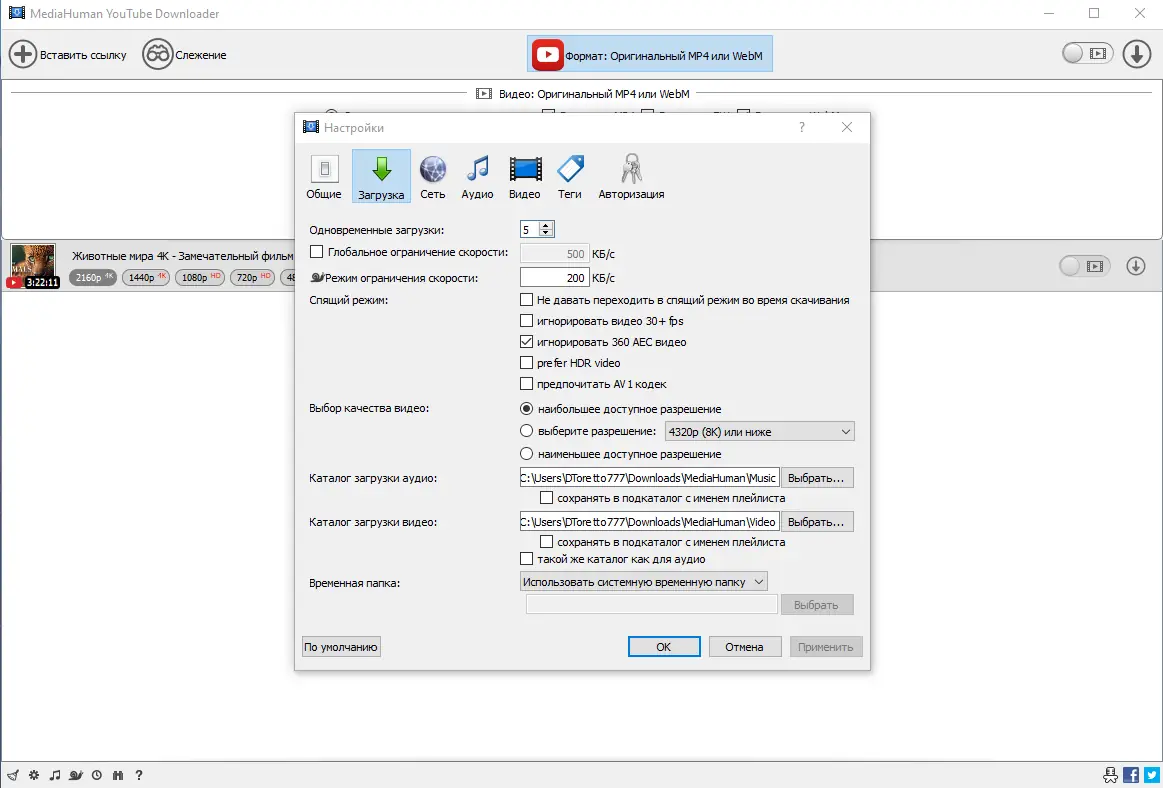Open the music note icon at bottom toolbar
1163x788 pixels.
pyautogui.click(x=55, y=774)
